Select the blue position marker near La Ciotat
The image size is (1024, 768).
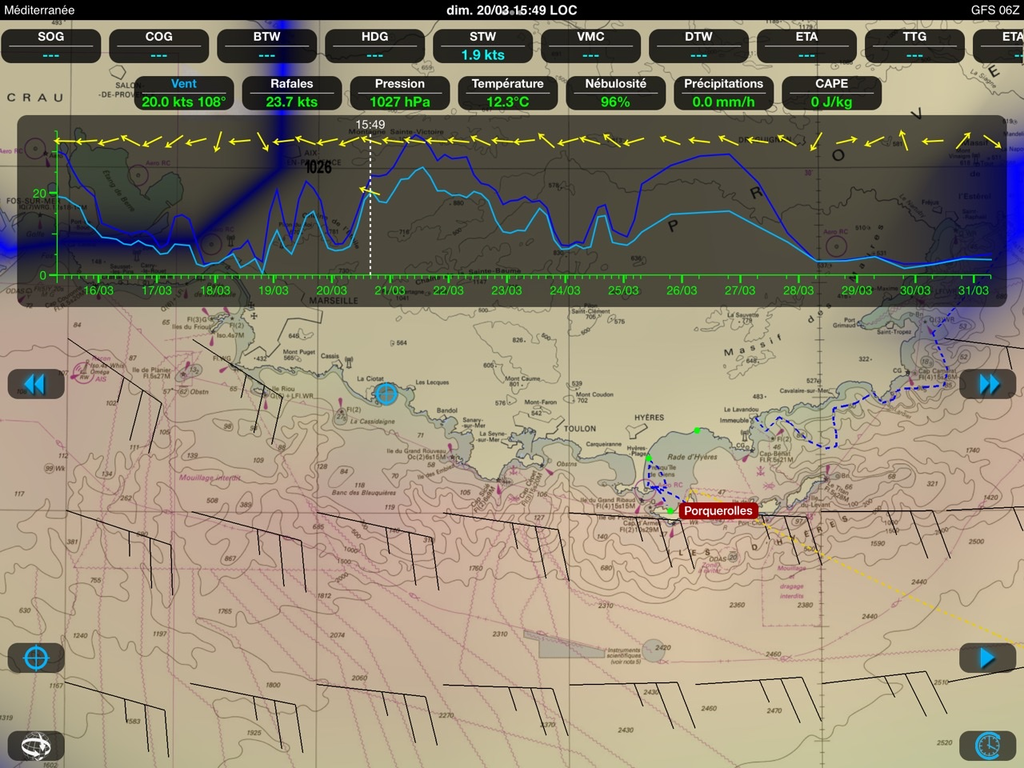pos(386,394)
